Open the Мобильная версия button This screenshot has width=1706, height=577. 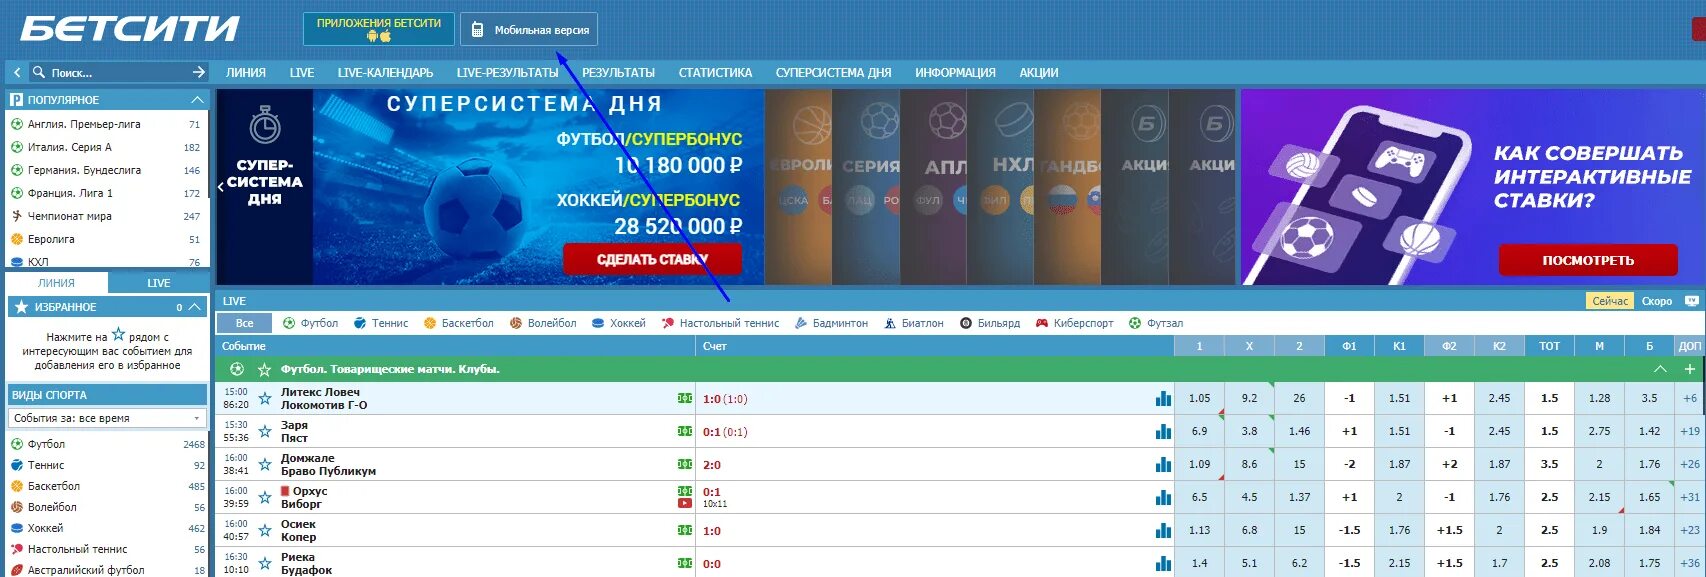529,29
